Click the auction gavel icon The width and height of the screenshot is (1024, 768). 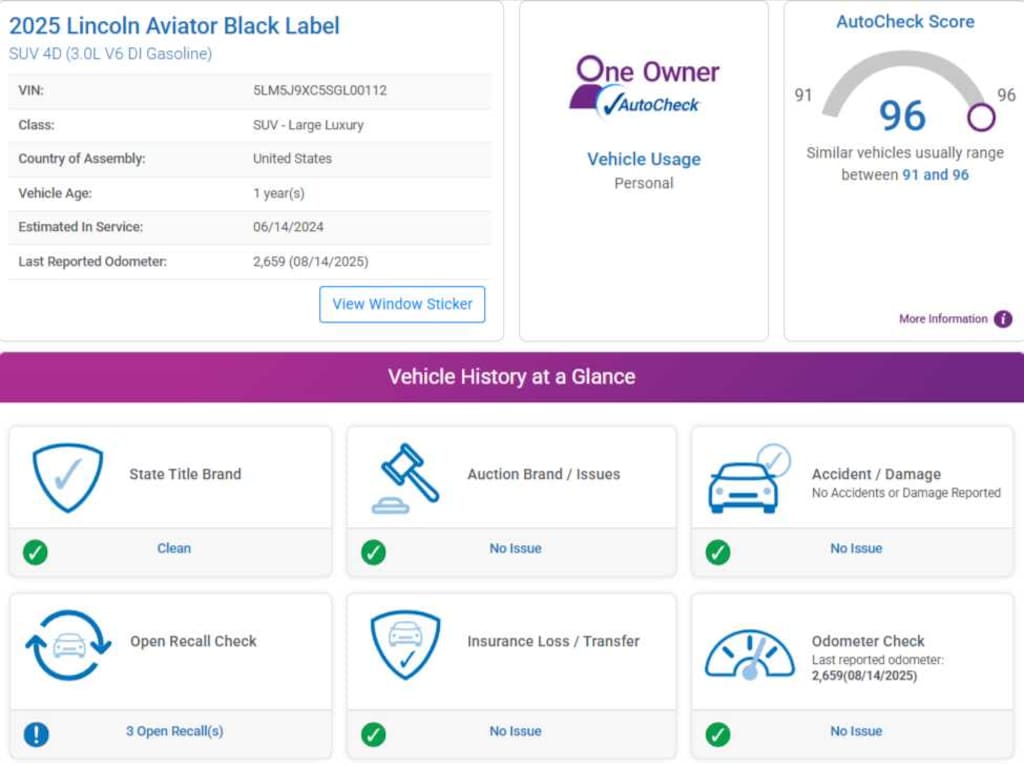405,478
